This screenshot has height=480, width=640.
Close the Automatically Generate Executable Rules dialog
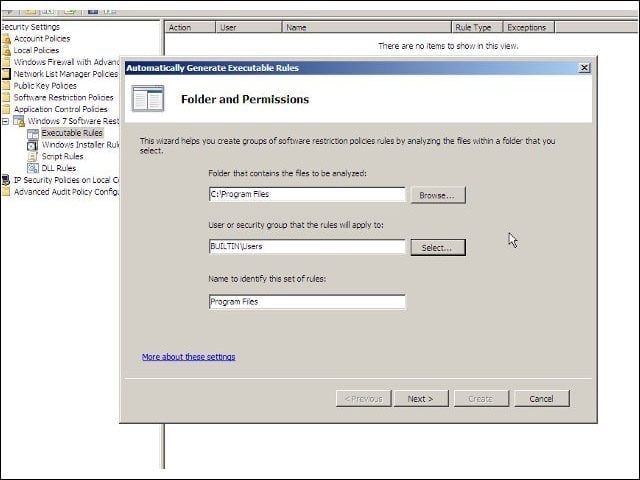pyautogui.click(x=584, y=67)
